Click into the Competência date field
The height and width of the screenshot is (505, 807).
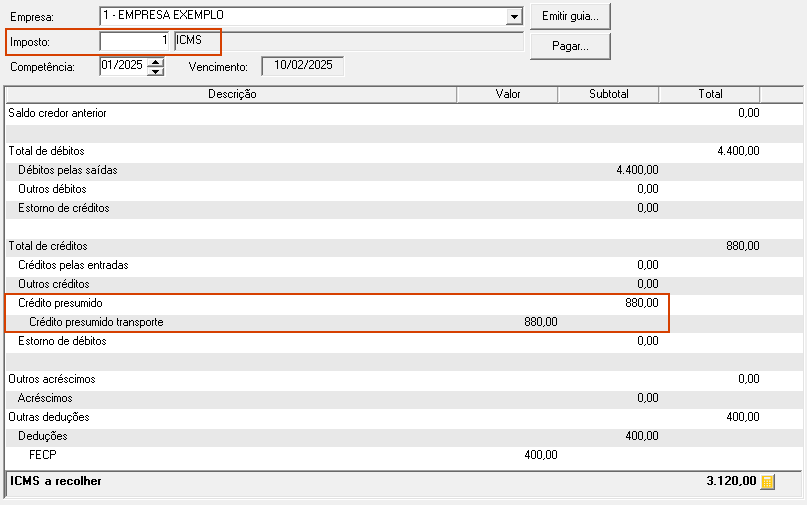point(124,66)
